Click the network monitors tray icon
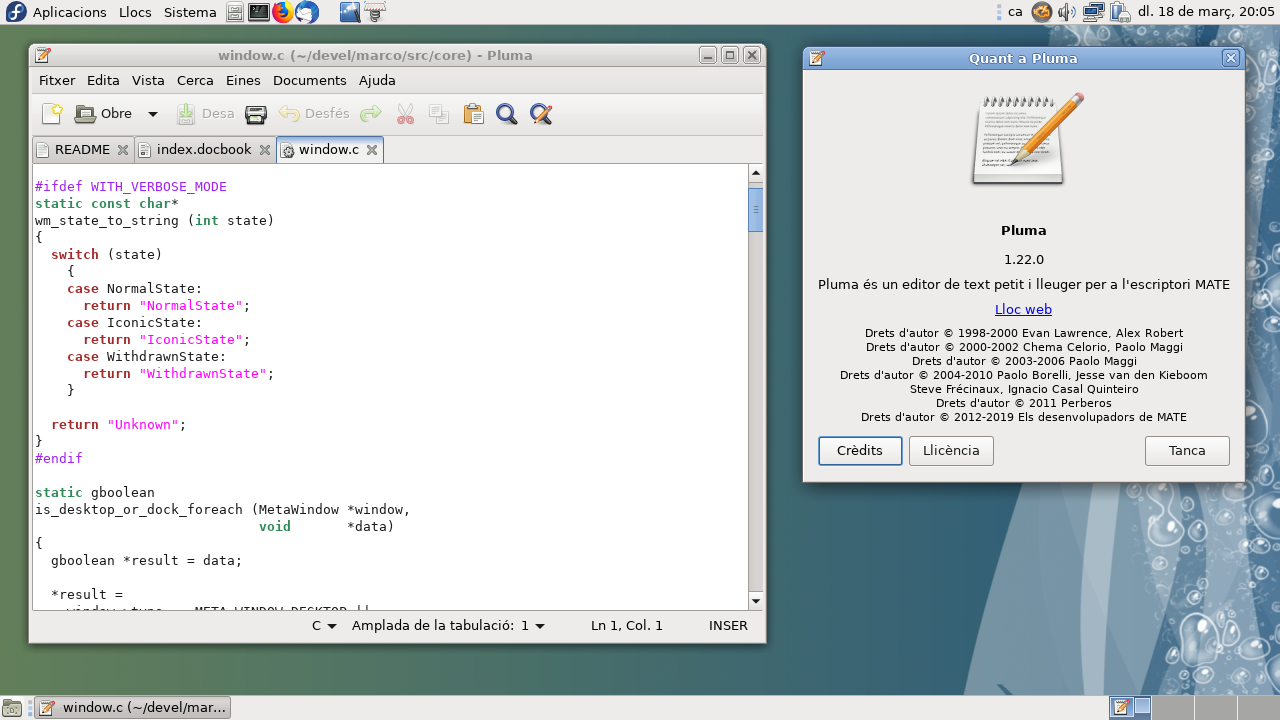 (1094, 12)
